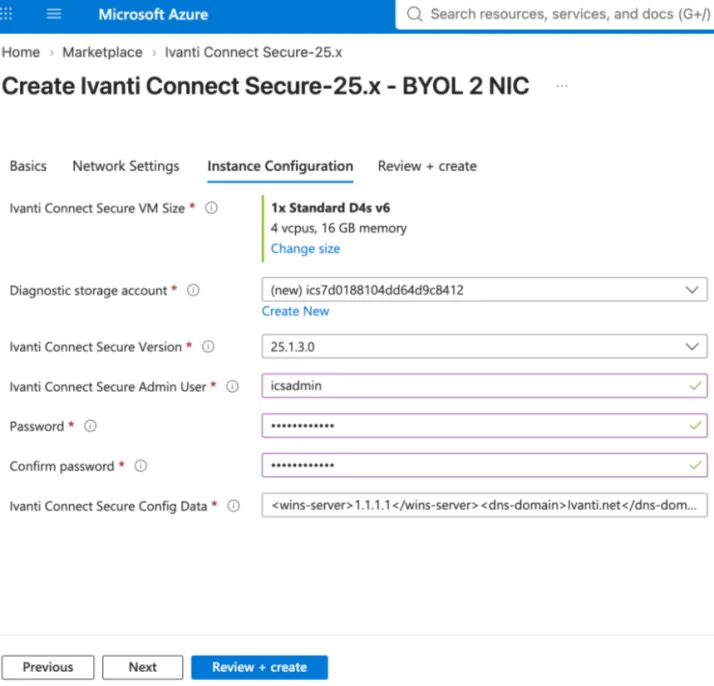Open the Azure apps grid icon
Screen dimensions: 714x686
tap(6, 14)
